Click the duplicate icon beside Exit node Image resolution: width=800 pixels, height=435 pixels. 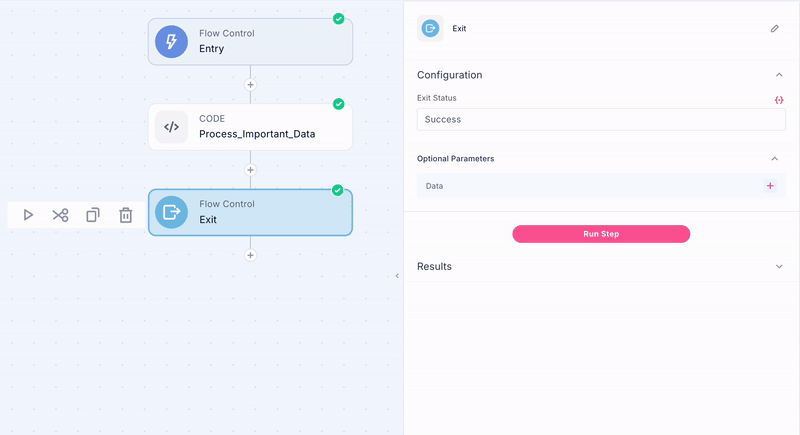(x=93, y=215)
